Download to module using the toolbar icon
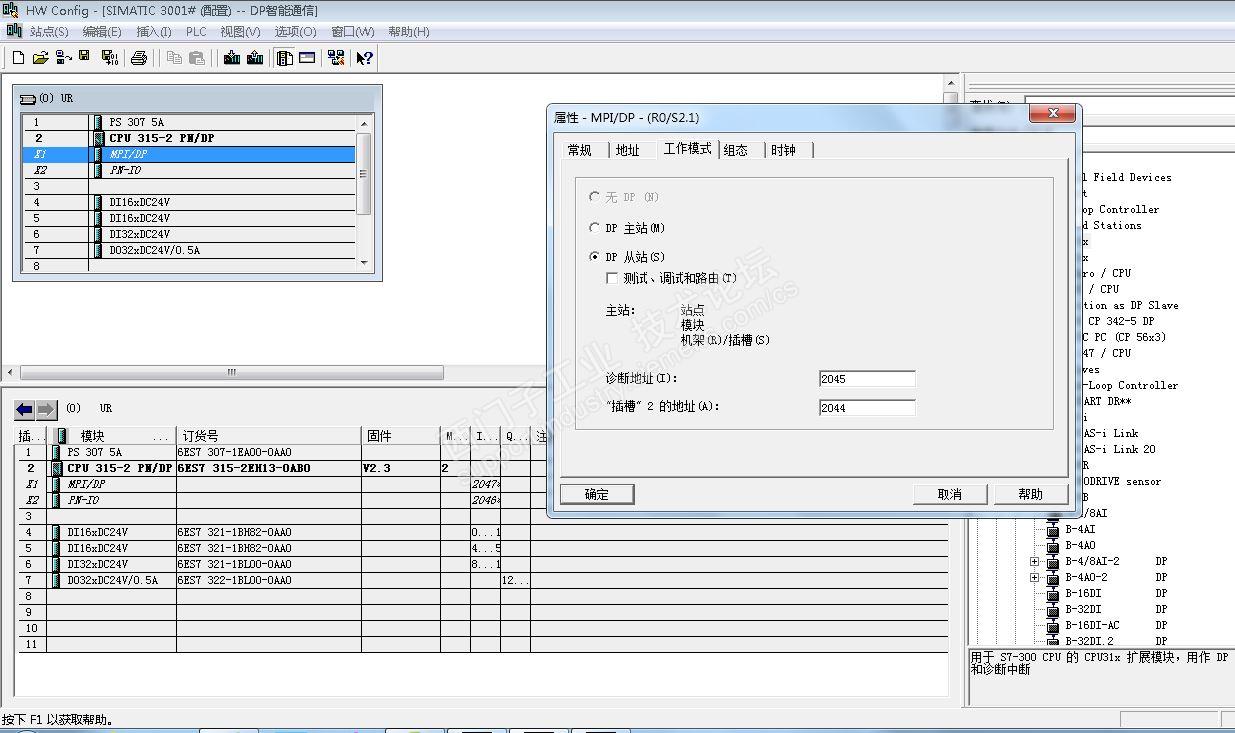1235x733 pixels. click(232, 58)
